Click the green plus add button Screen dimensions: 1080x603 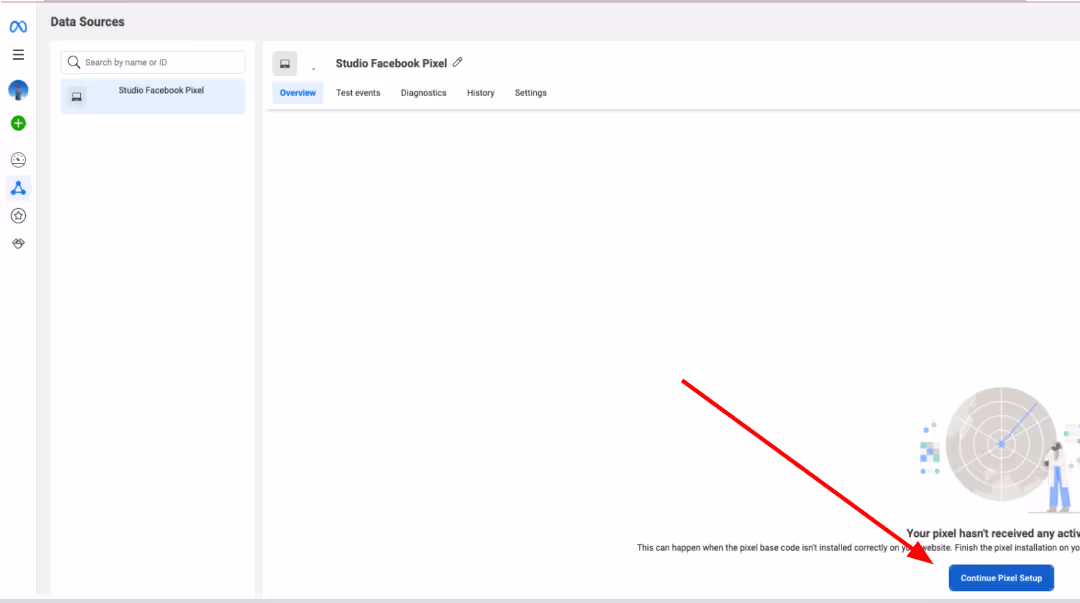click(18, 123)
